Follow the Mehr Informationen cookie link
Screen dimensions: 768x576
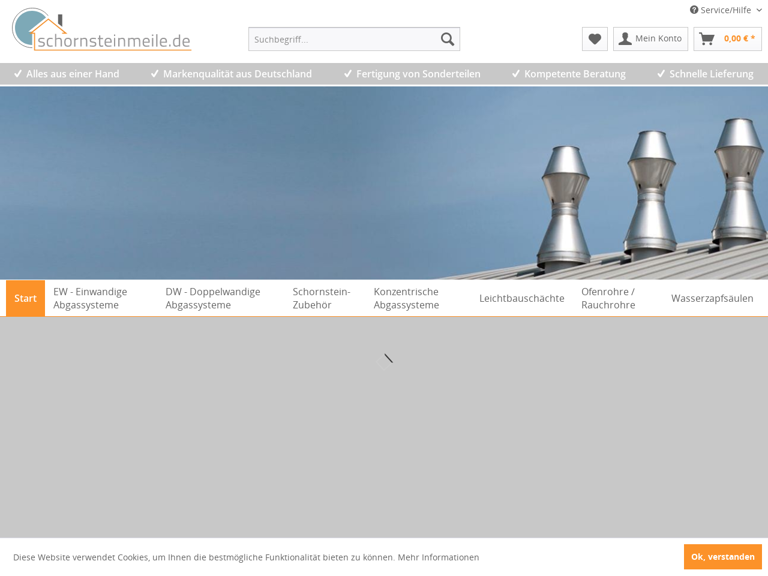point(438,557)
